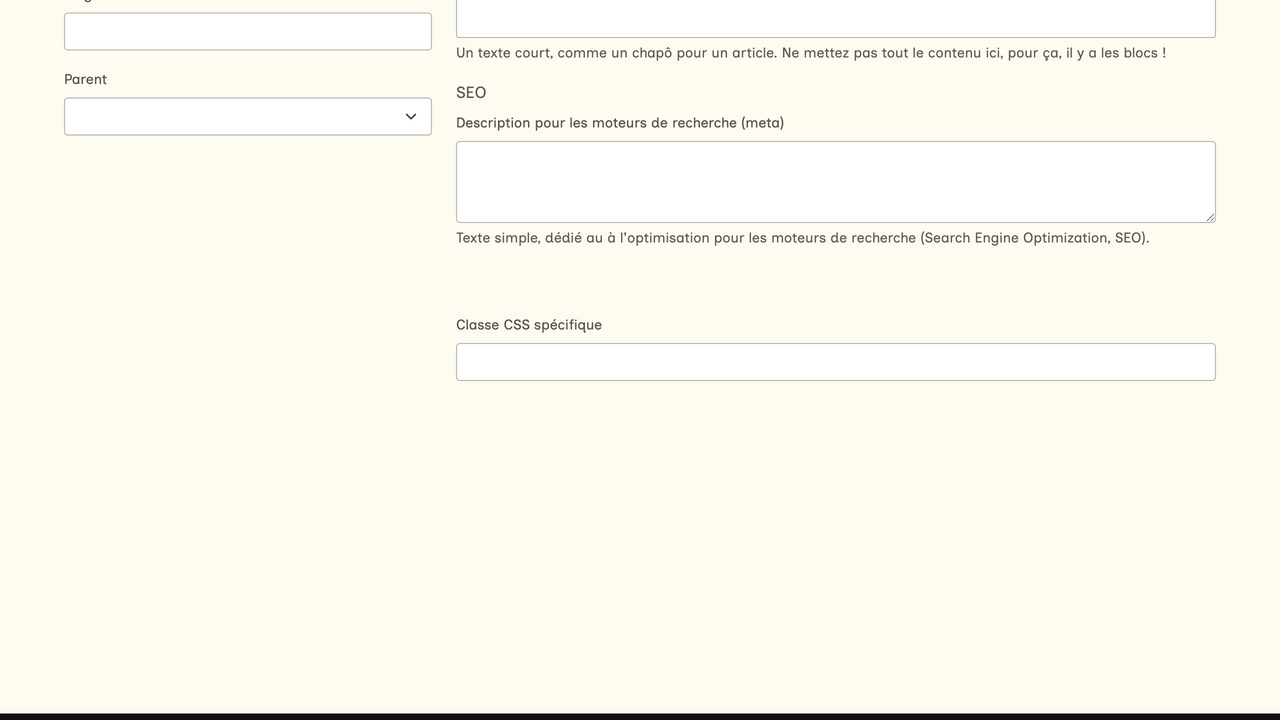
Task: Click the Classe CSS spécifique input field
Action: click(835, 362)
